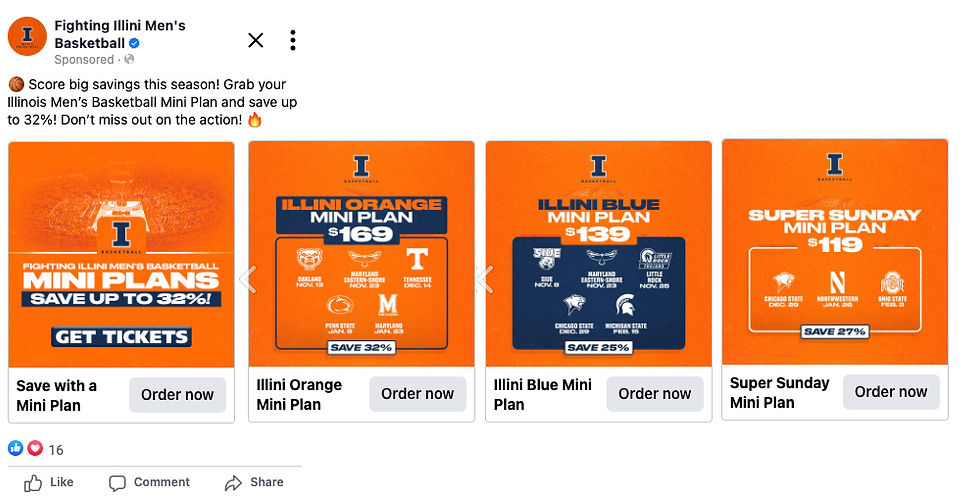980x499 pixels.
Task: View the blue like reaction icon
Action: coord(16,448)
